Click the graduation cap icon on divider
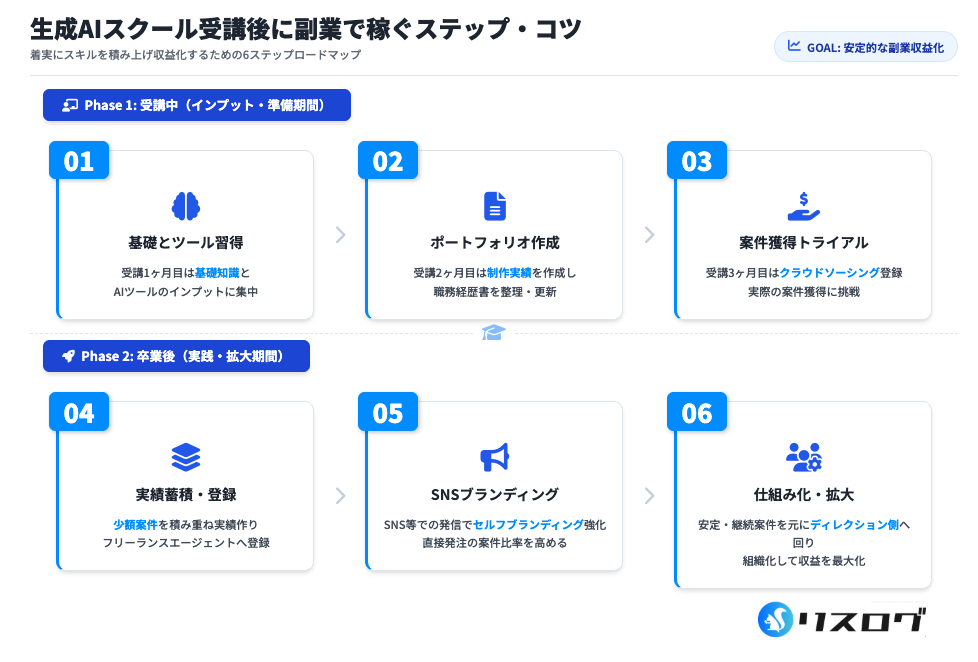Viewport: 978px width, 662px height. click(x=493, y=332)
